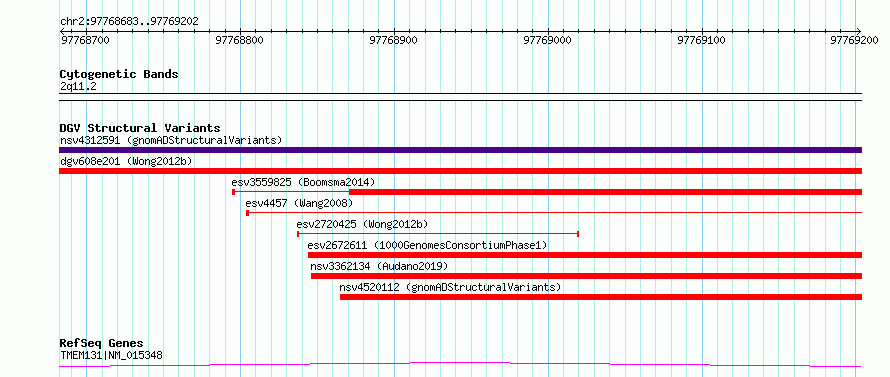Click the nsv3362134 red variant bar
The image size is (890, 377).
point(586,276)
